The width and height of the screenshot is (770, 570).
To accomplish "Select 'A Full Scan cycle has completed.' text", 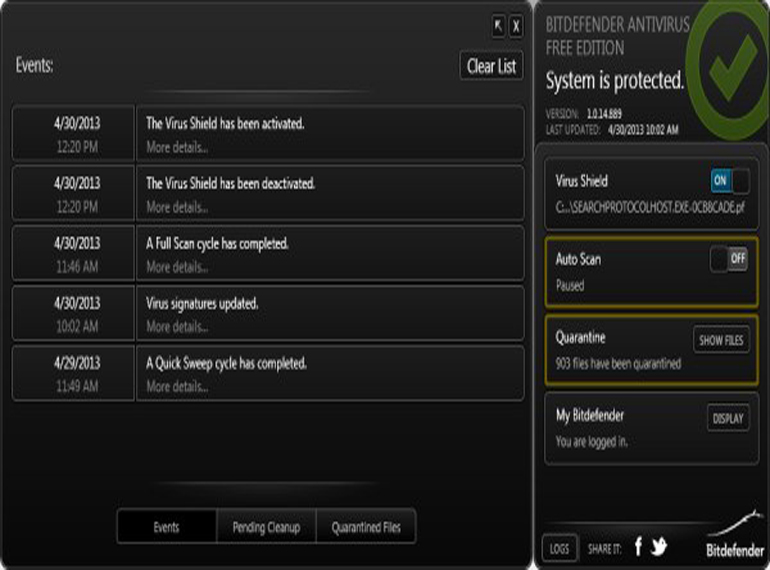I will (217, 244).
